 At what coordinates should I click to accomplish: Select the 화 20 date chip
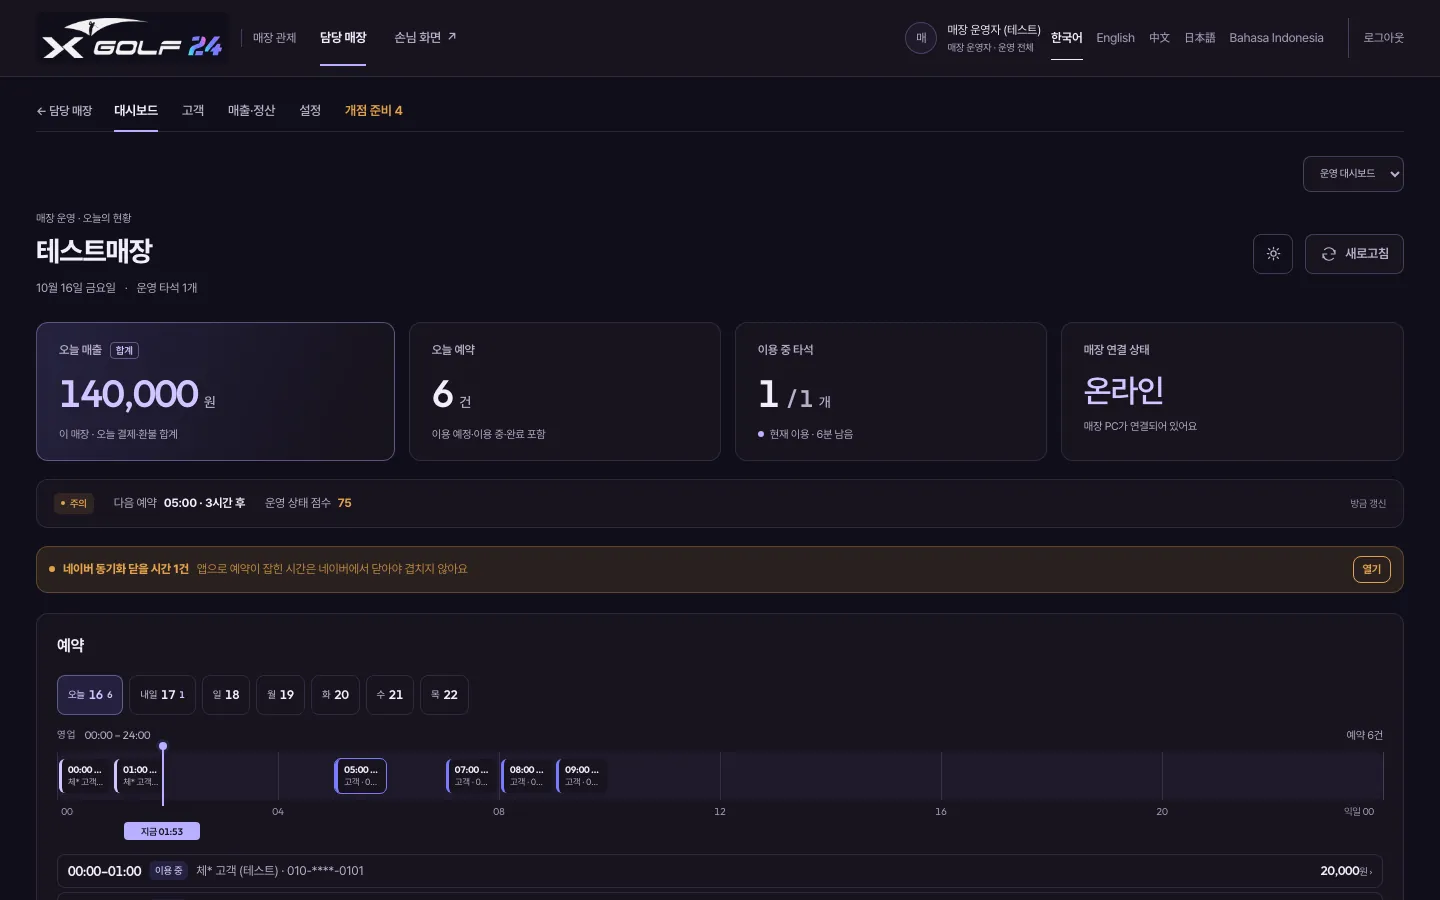coord(335,695)
